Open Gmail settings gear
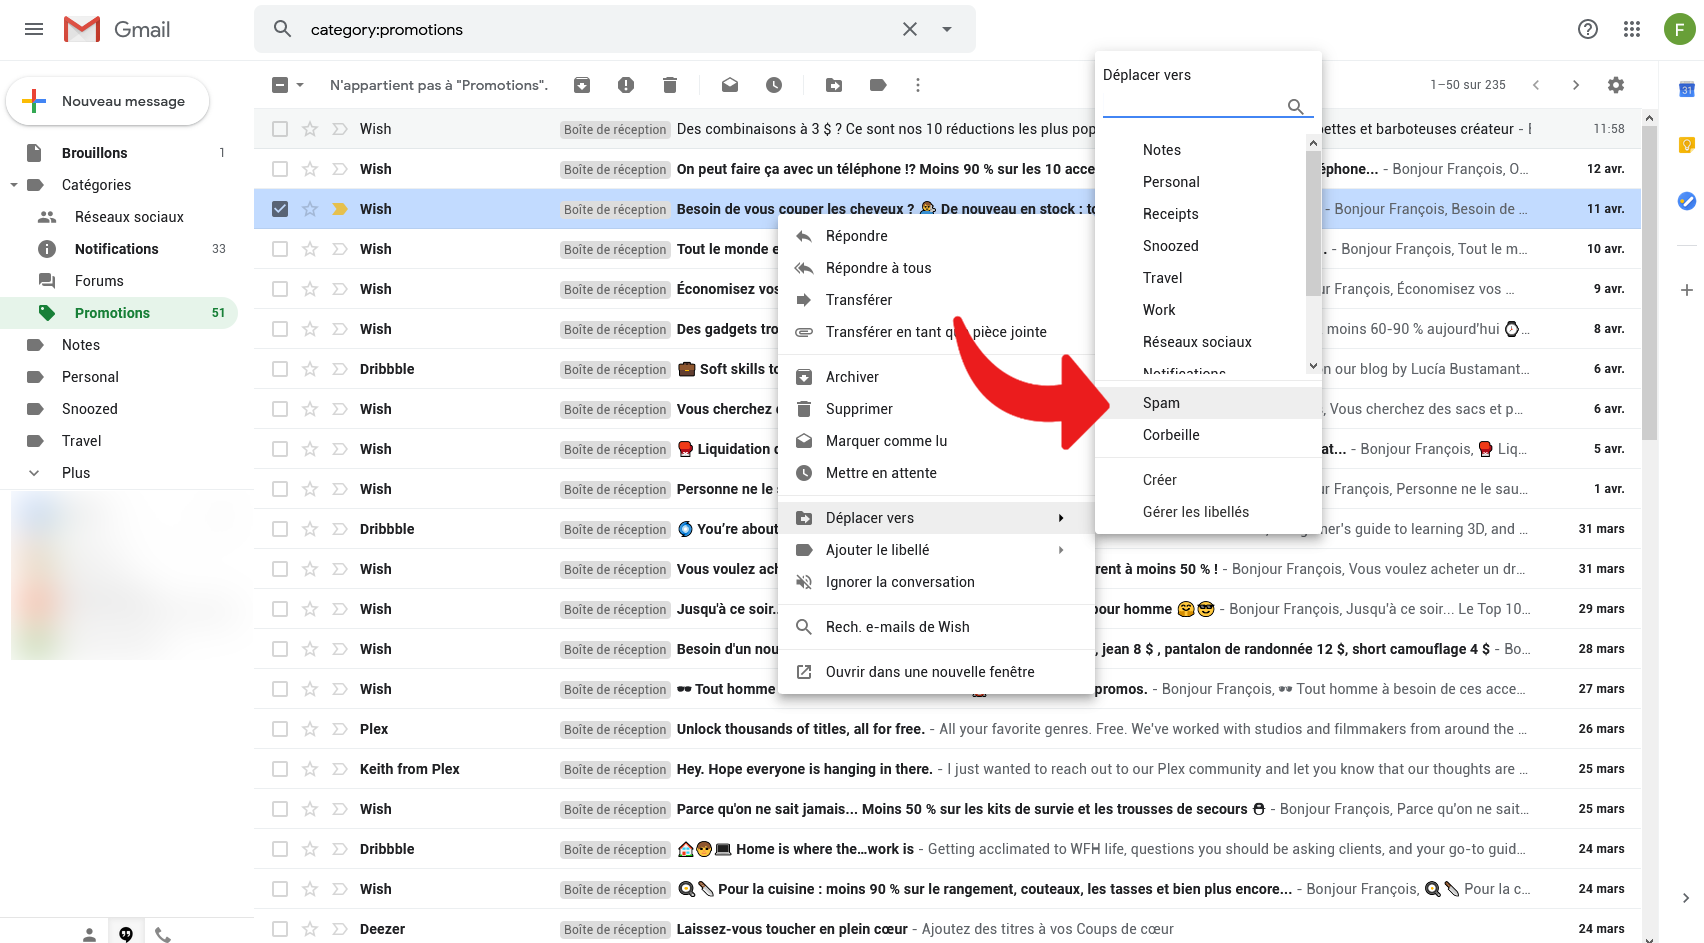The height and width of the screenshot is (943, 1704). [1616, 85]
